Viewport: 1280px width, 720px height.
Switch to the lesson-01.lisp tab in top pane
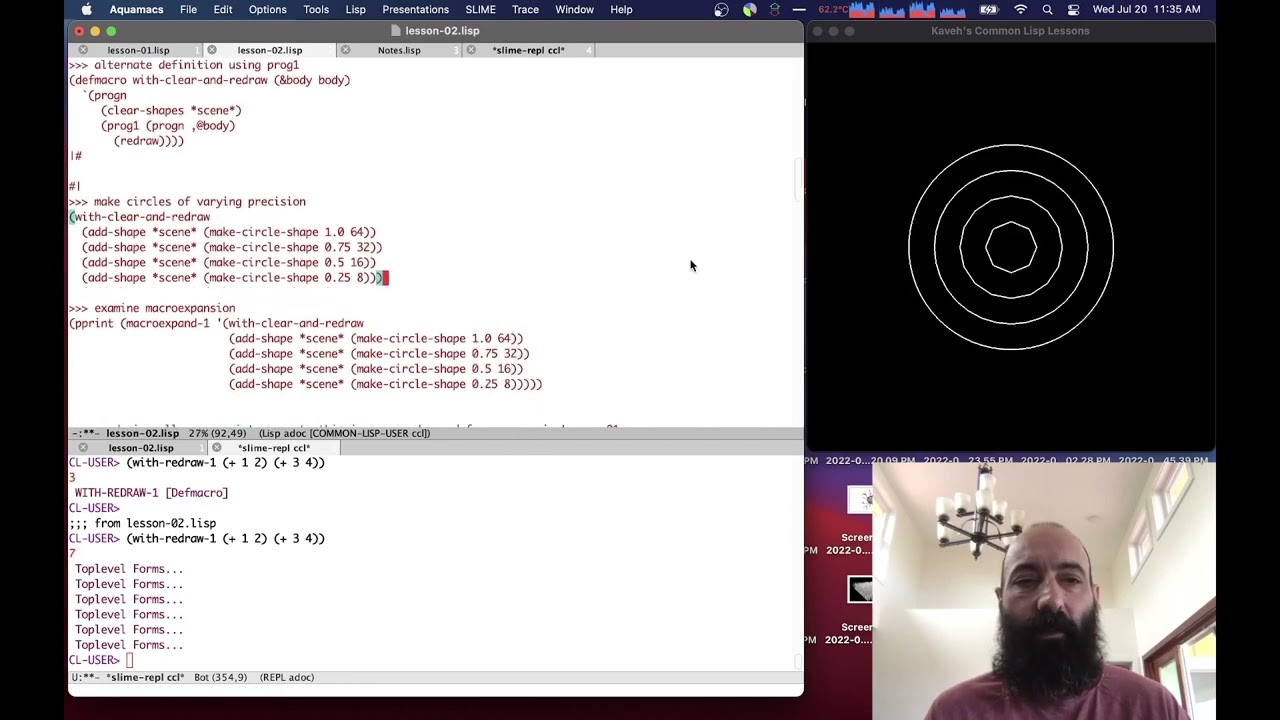pyautogui.click(x=138, y=50)
